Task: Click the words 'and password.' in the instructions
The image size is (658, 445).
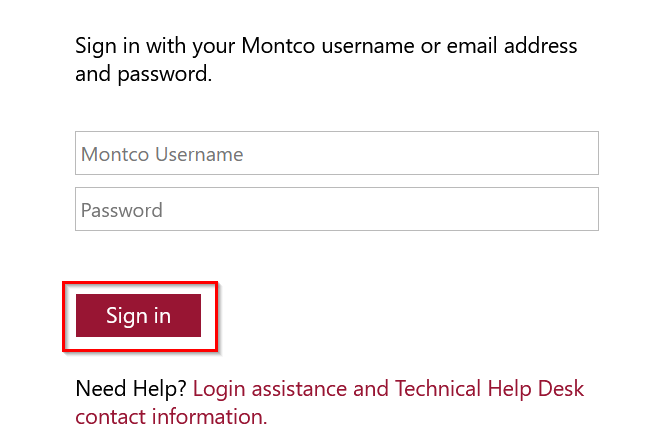Action: (144, 74)
